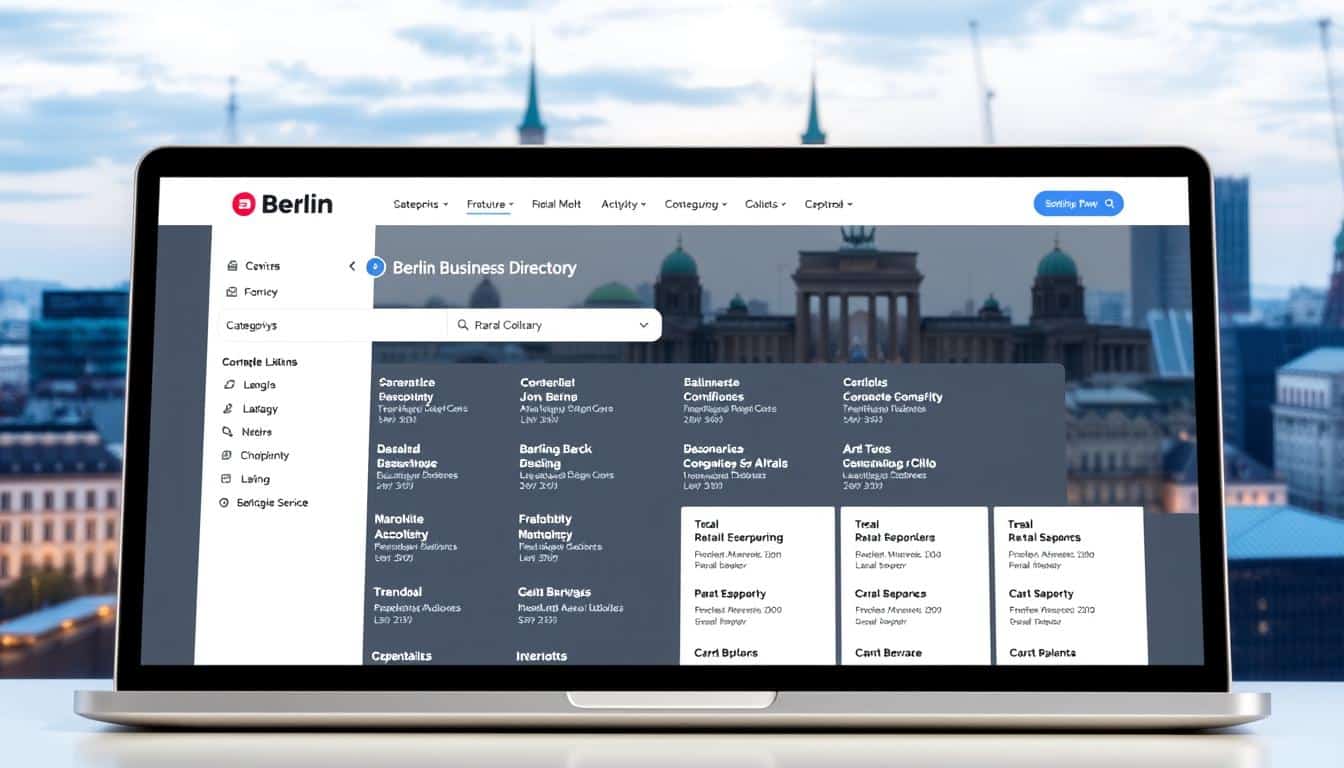Click the Forricy sidebar icon

click(231, 292)
